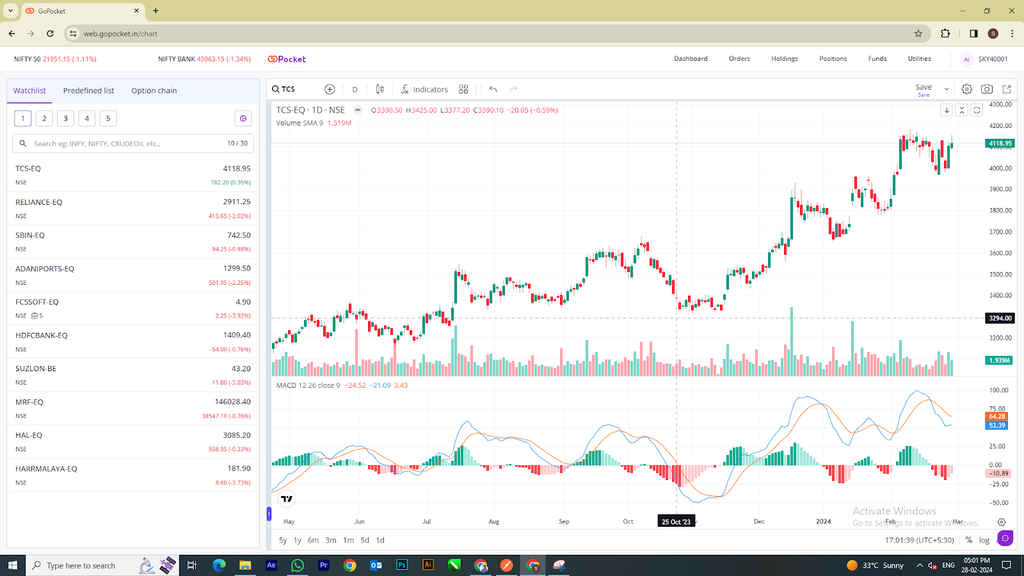Open the compare or add symbol icon
The image size is (1024, 576).
(330, 89)
